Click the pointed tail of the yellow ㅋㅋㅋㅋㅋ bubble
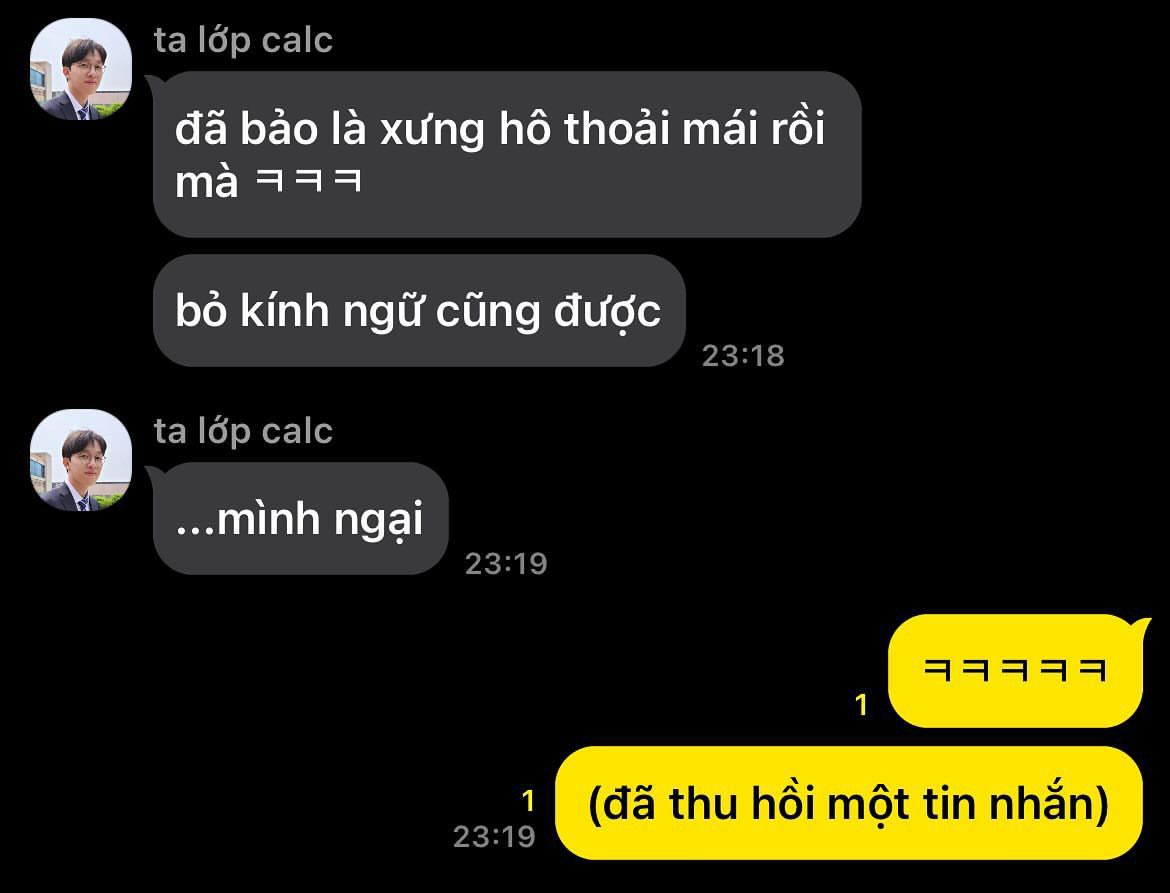 [1142, 625]
